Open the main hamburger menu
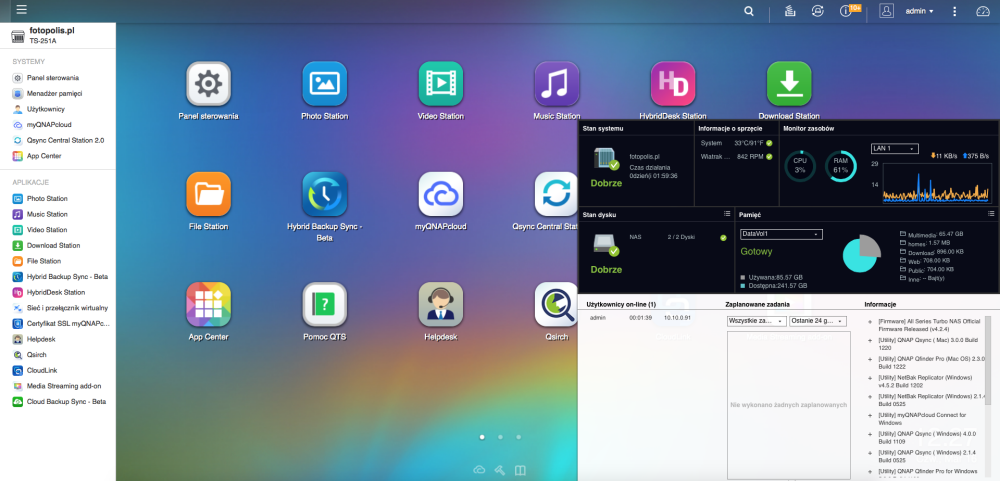Viewport: 1000px width, 481px height. coord(22,10)
